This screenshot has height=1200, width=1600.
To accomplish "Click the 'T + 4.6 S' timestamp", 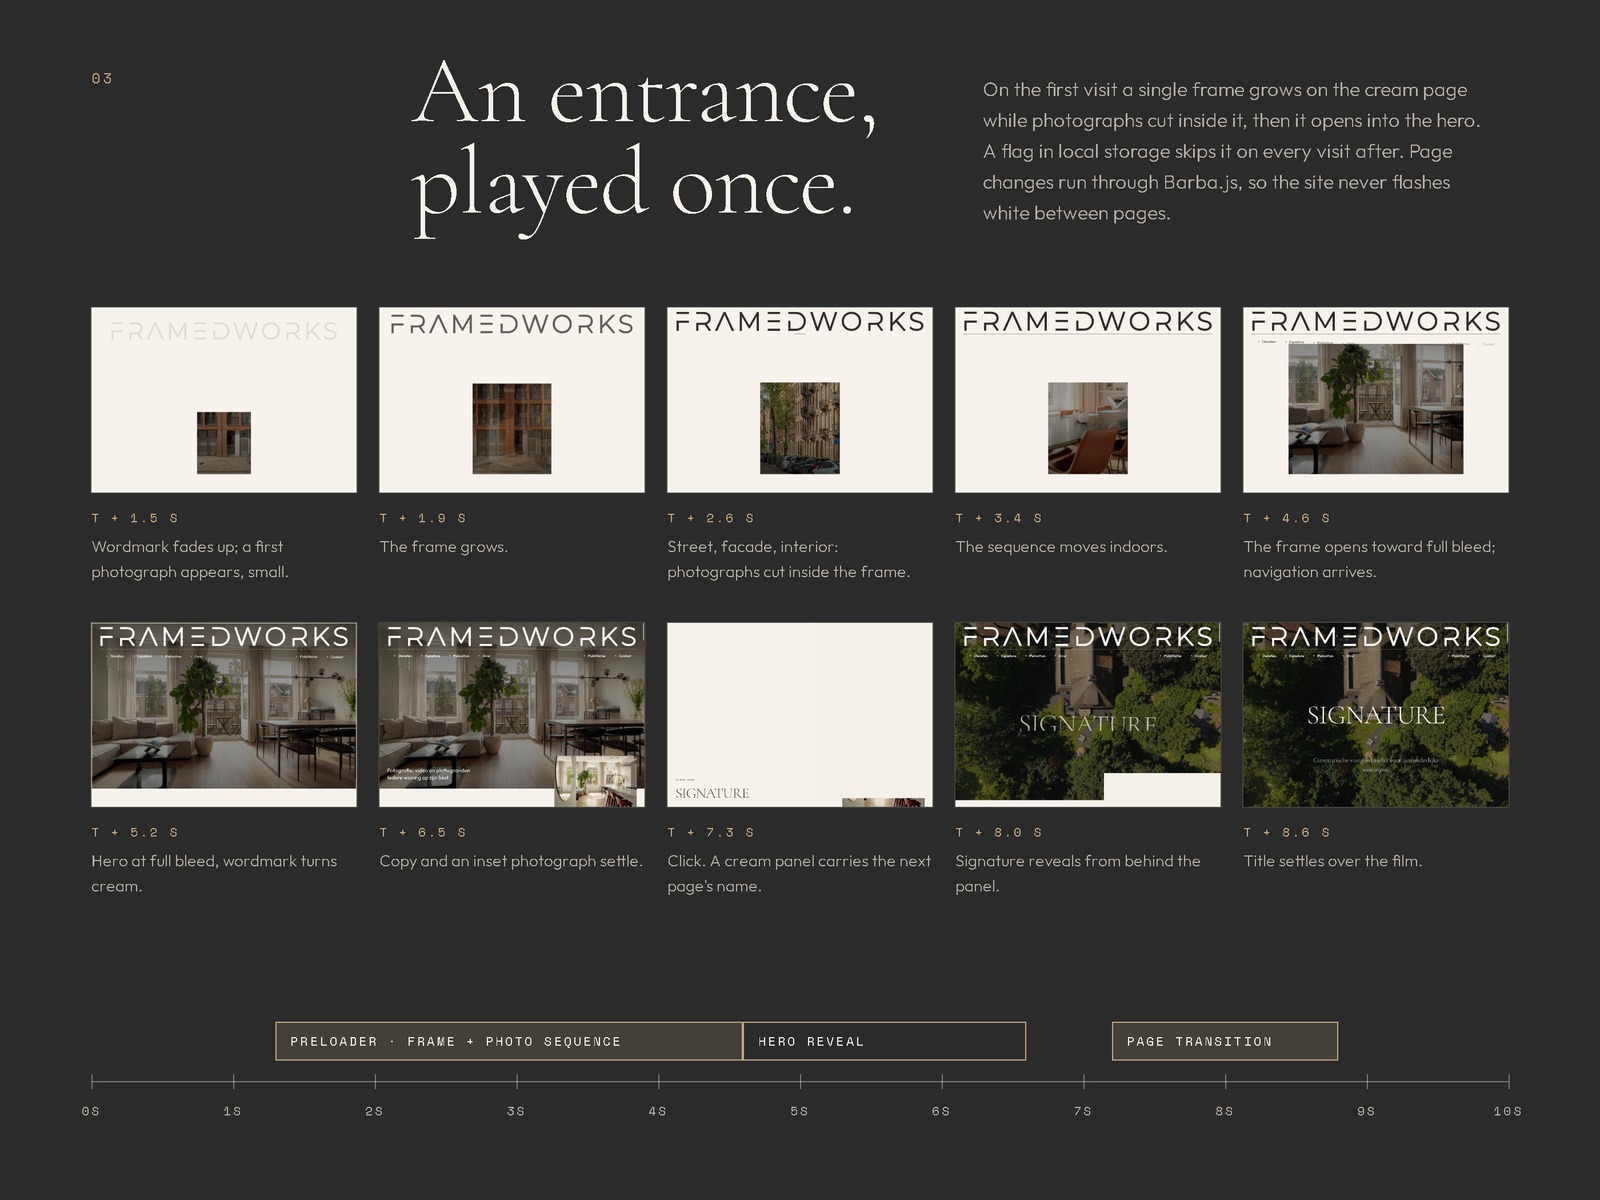I will click(1287, 518).
